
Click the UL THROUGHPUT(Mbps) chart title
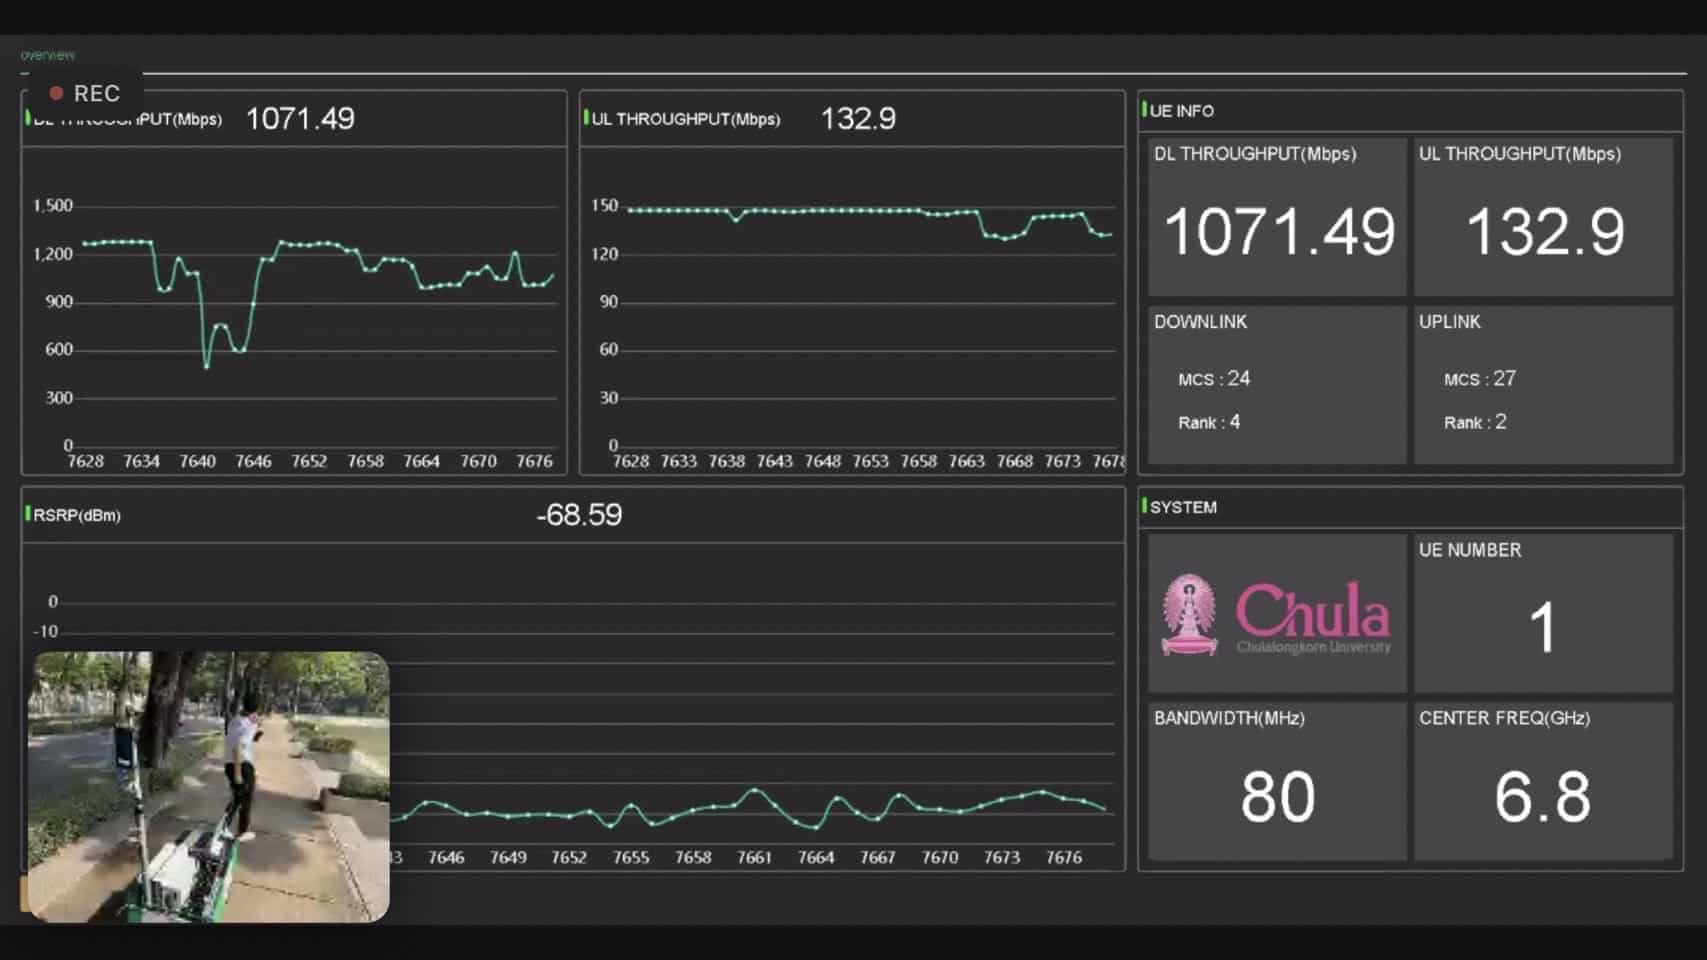pos(686,119)
